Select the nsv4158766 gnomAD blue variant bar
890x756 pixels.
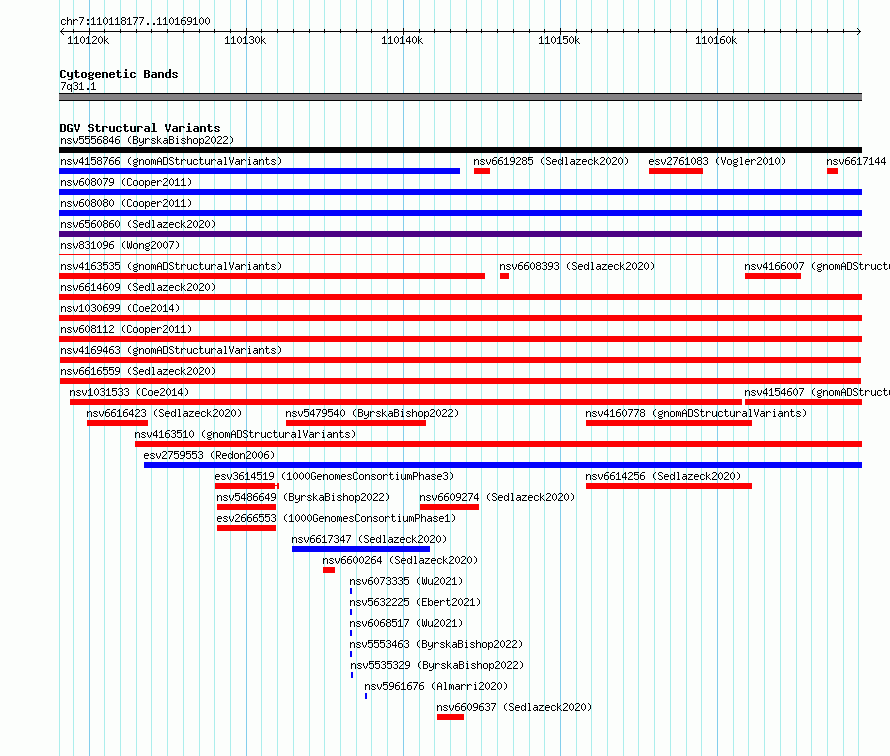259,171
